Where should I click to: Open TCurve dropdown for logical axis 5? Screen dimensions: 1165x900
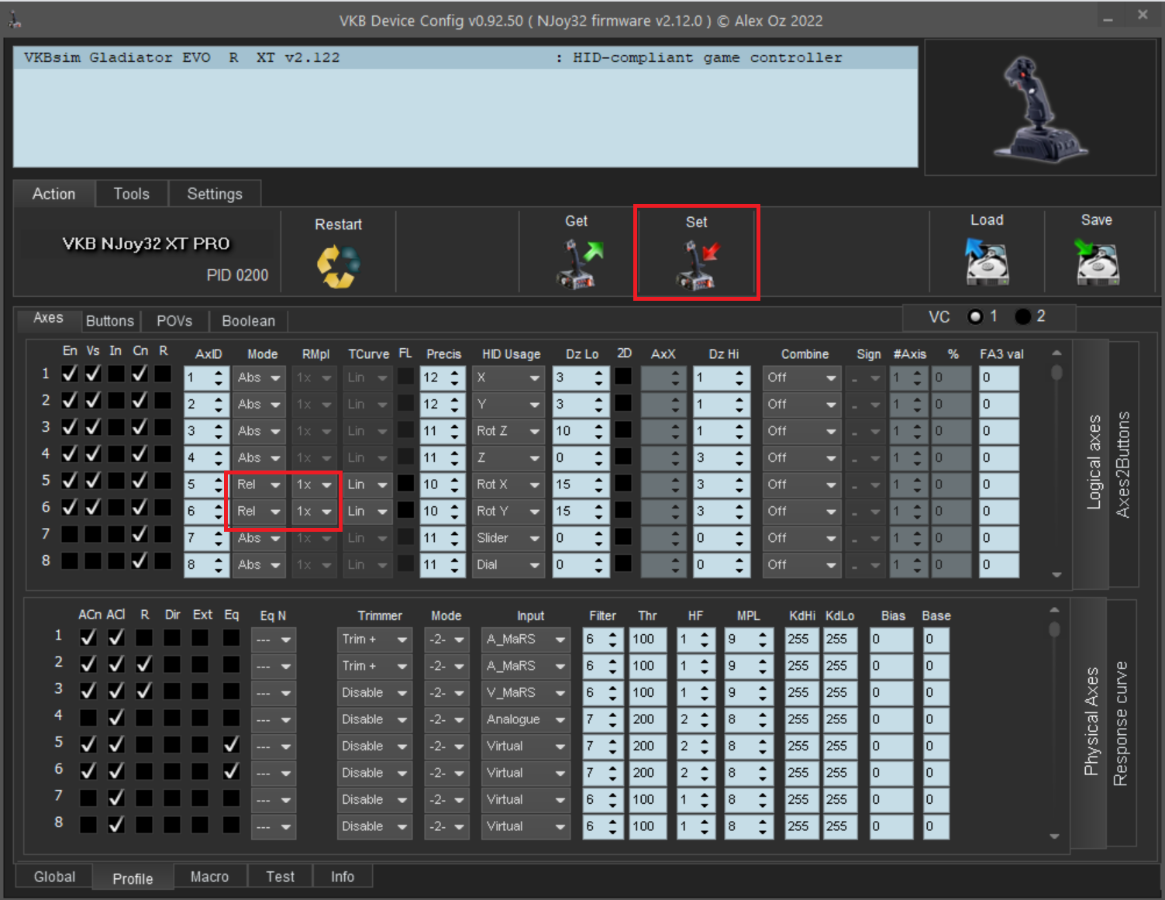[368, 485]
